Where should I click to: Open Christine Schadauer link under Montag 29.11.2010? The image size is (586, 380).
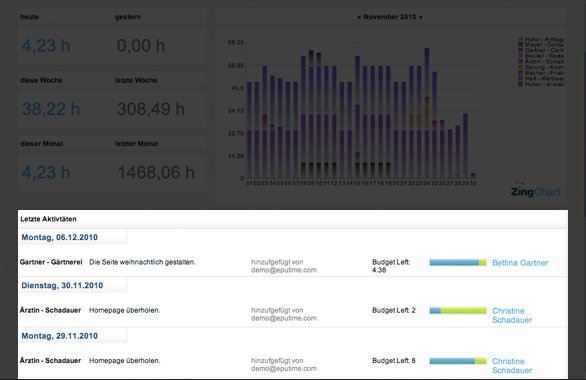[512, 366]
